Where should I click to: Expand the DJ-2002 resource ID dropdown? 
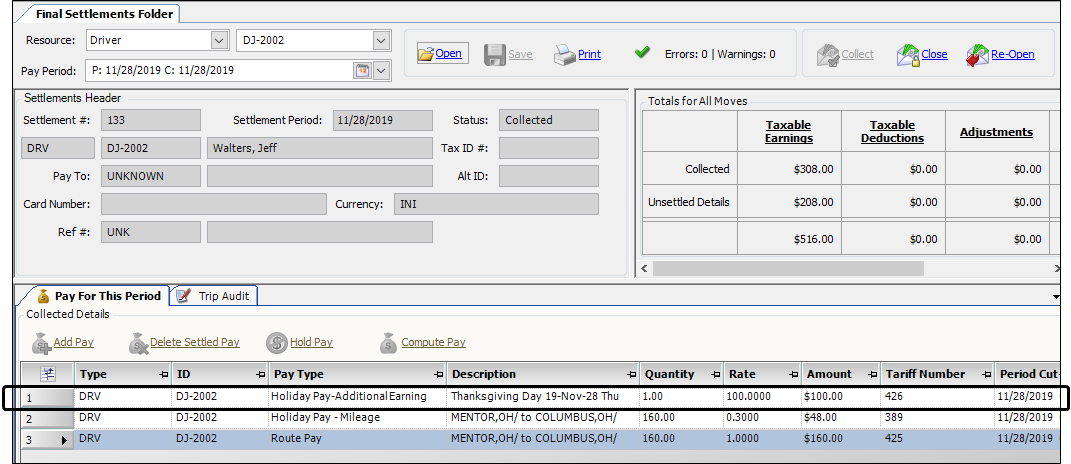click(x=380, y=41)
